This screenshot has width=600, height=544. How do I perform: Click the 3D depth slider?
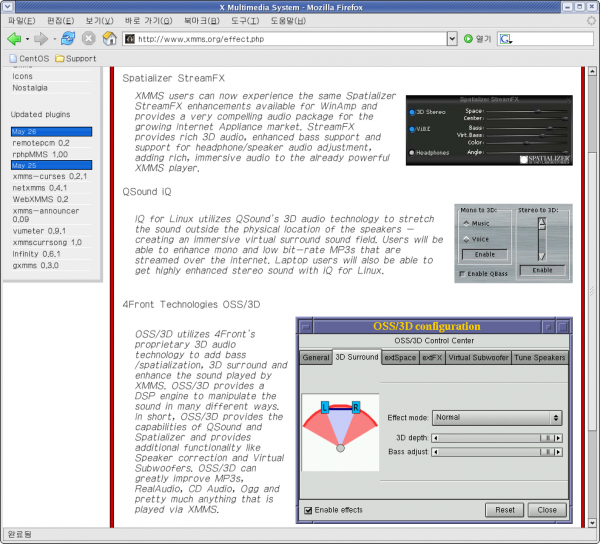497,438
